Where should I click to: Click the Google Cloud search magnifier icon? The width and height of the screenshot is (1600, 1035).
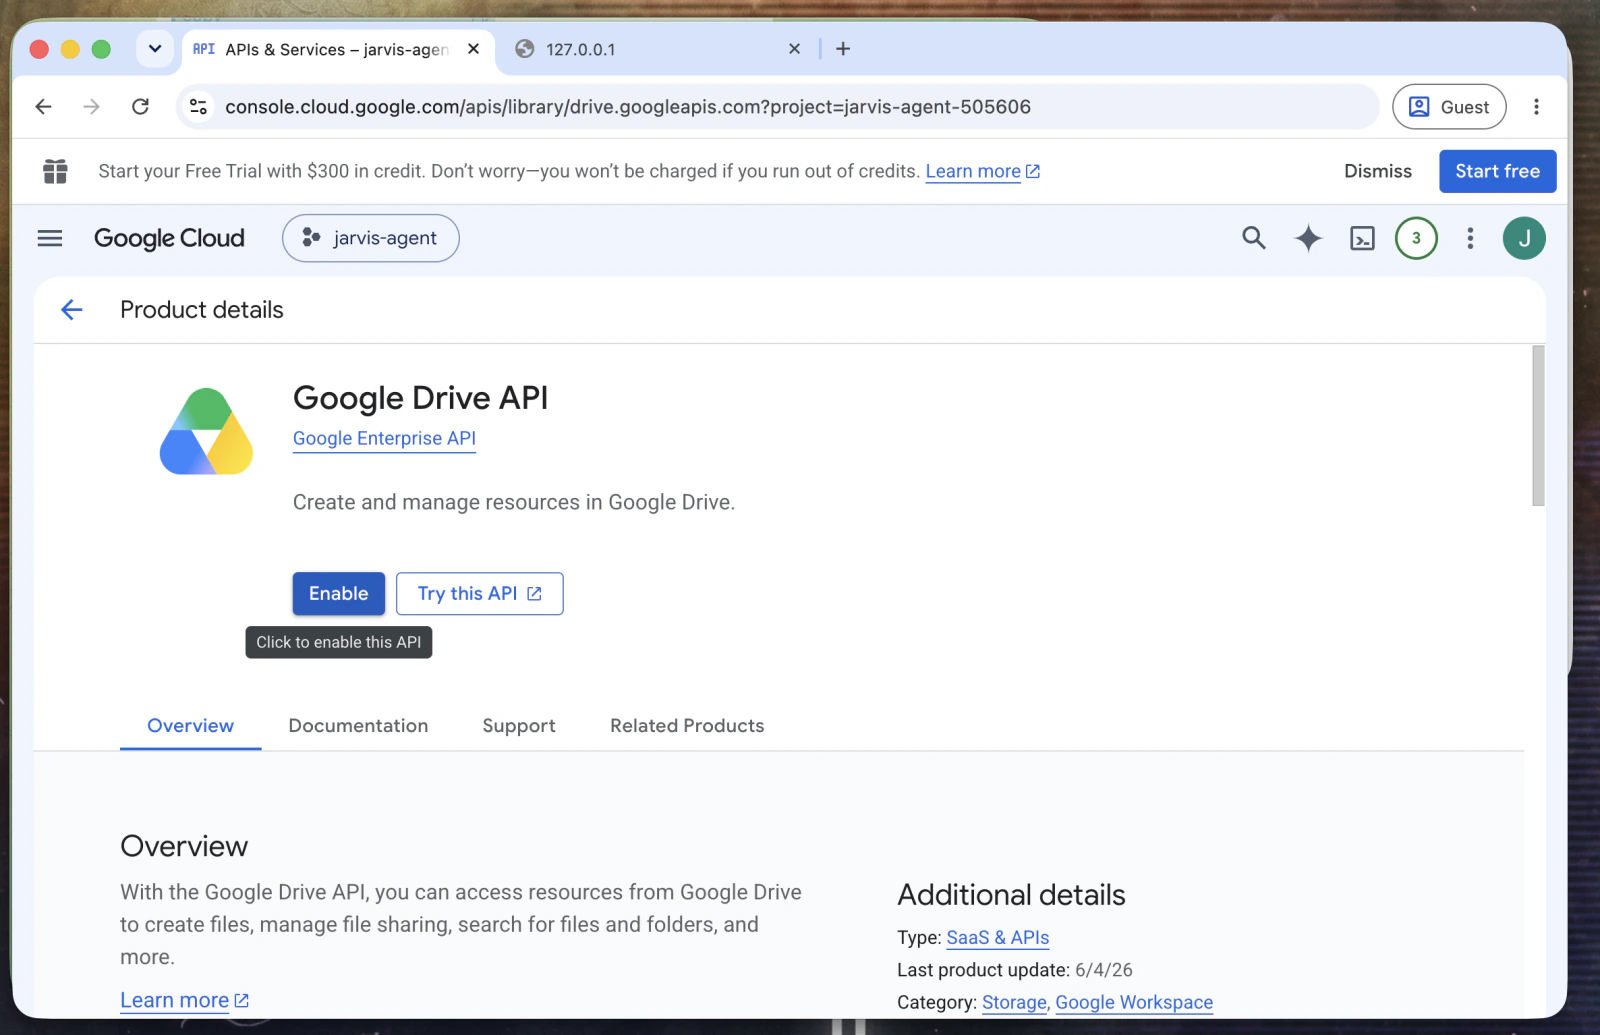pos(1254,238)
